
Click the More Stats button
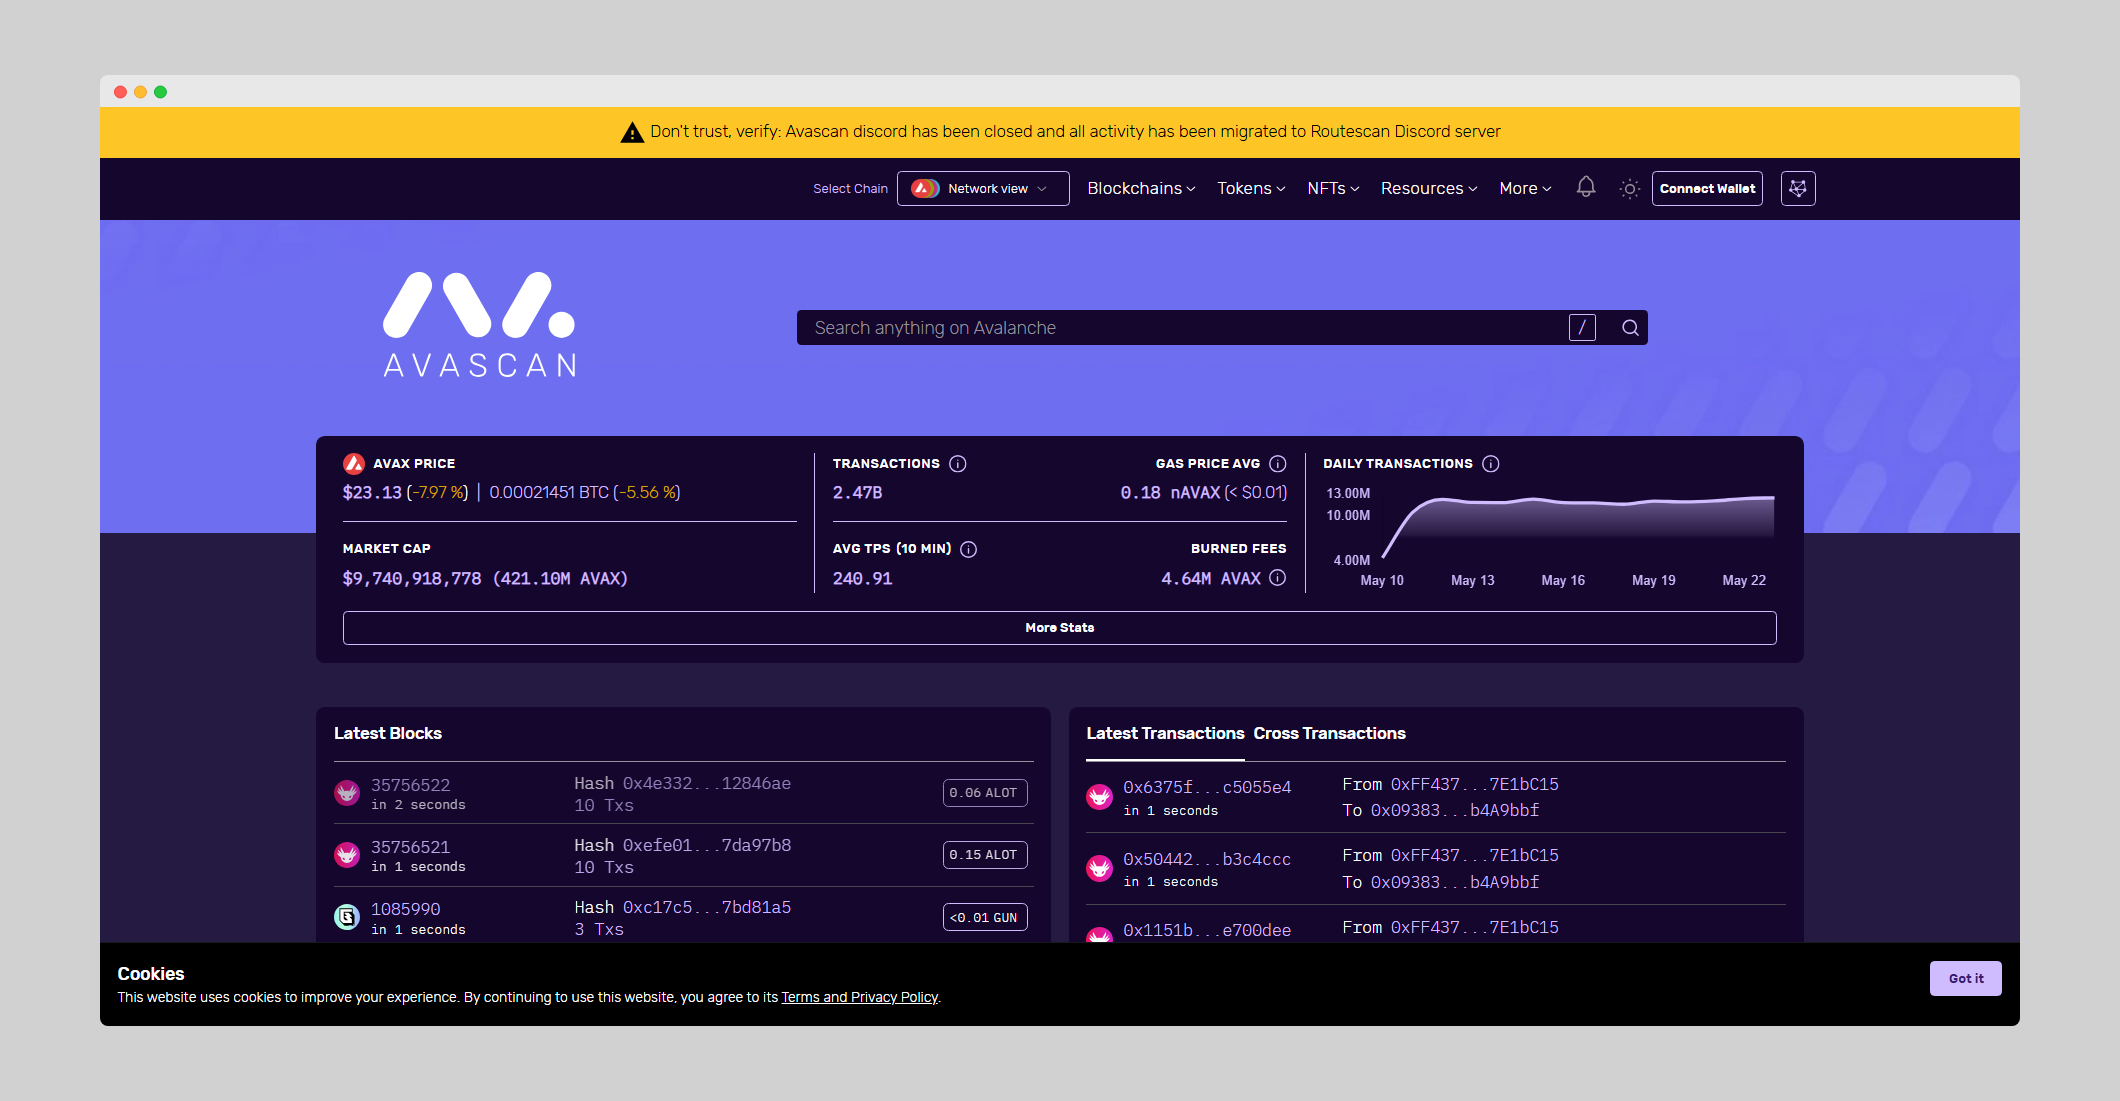1060,628
